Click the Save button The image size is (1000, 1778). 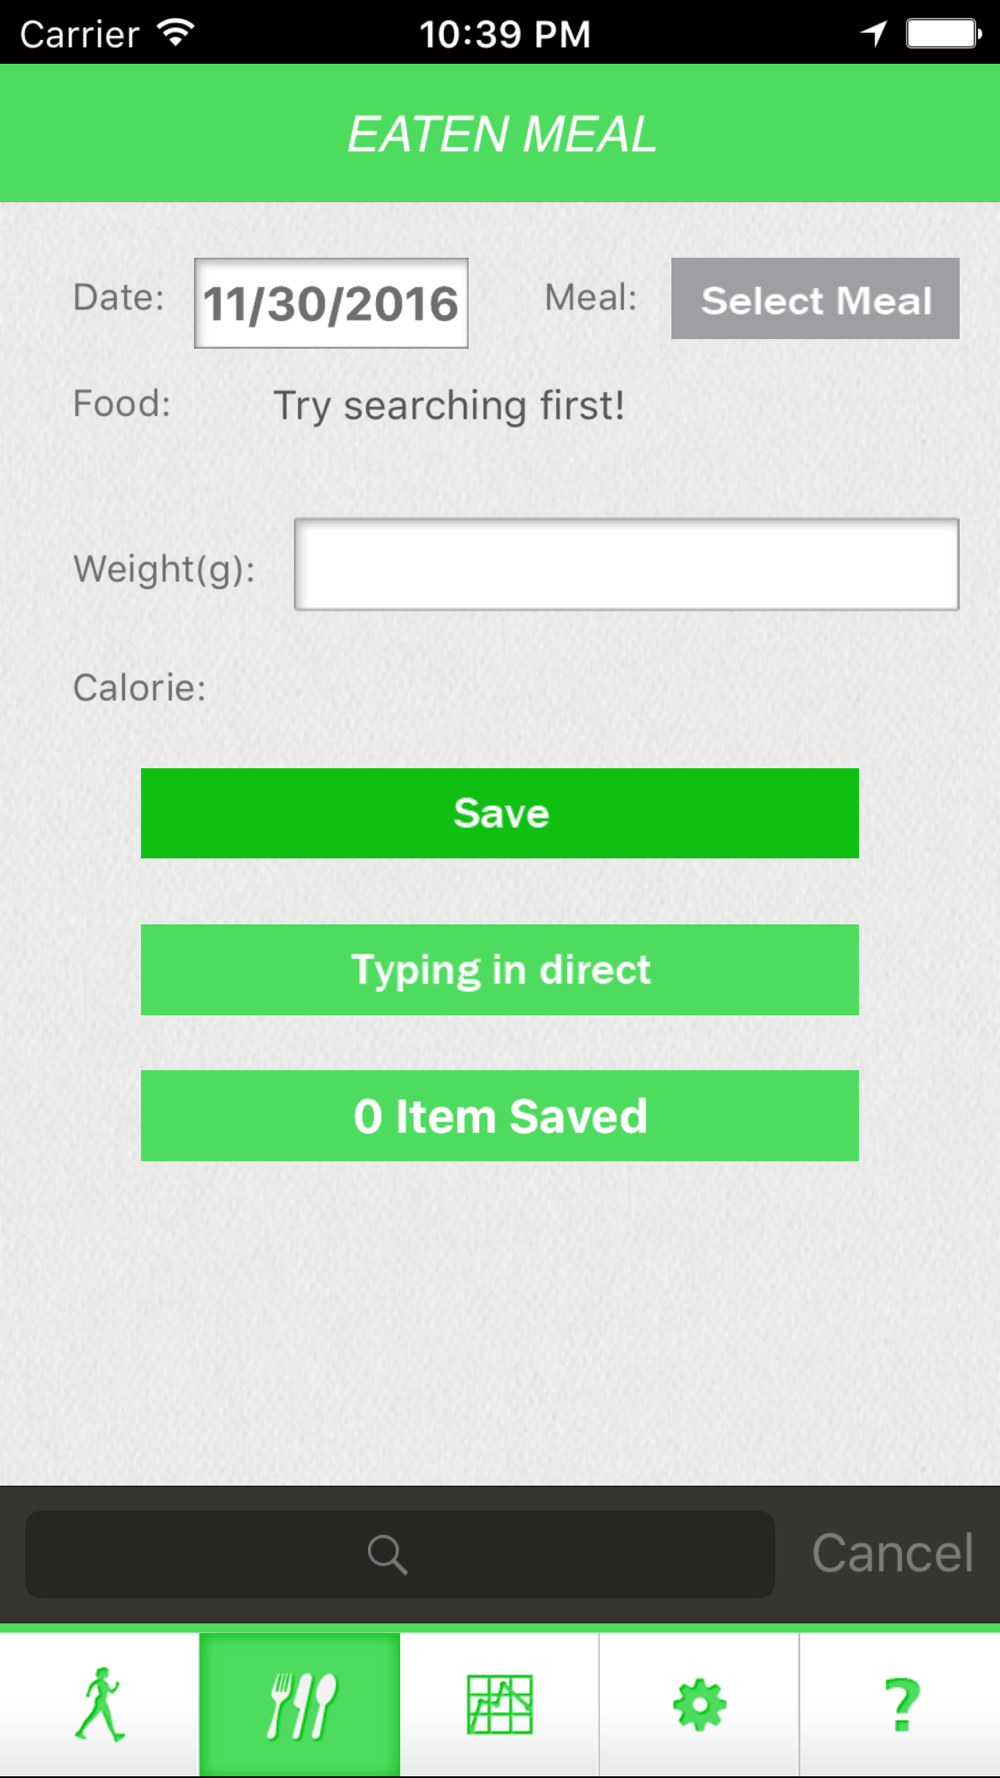[x=500, y=813]
